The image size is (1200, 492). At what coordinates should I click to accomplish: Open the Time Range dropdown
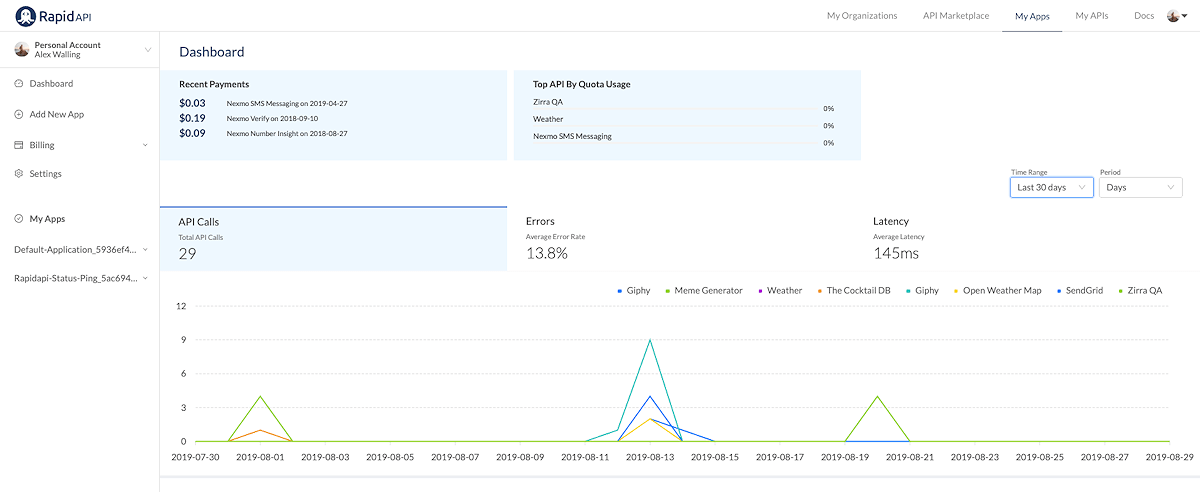tap(1052, 187)
